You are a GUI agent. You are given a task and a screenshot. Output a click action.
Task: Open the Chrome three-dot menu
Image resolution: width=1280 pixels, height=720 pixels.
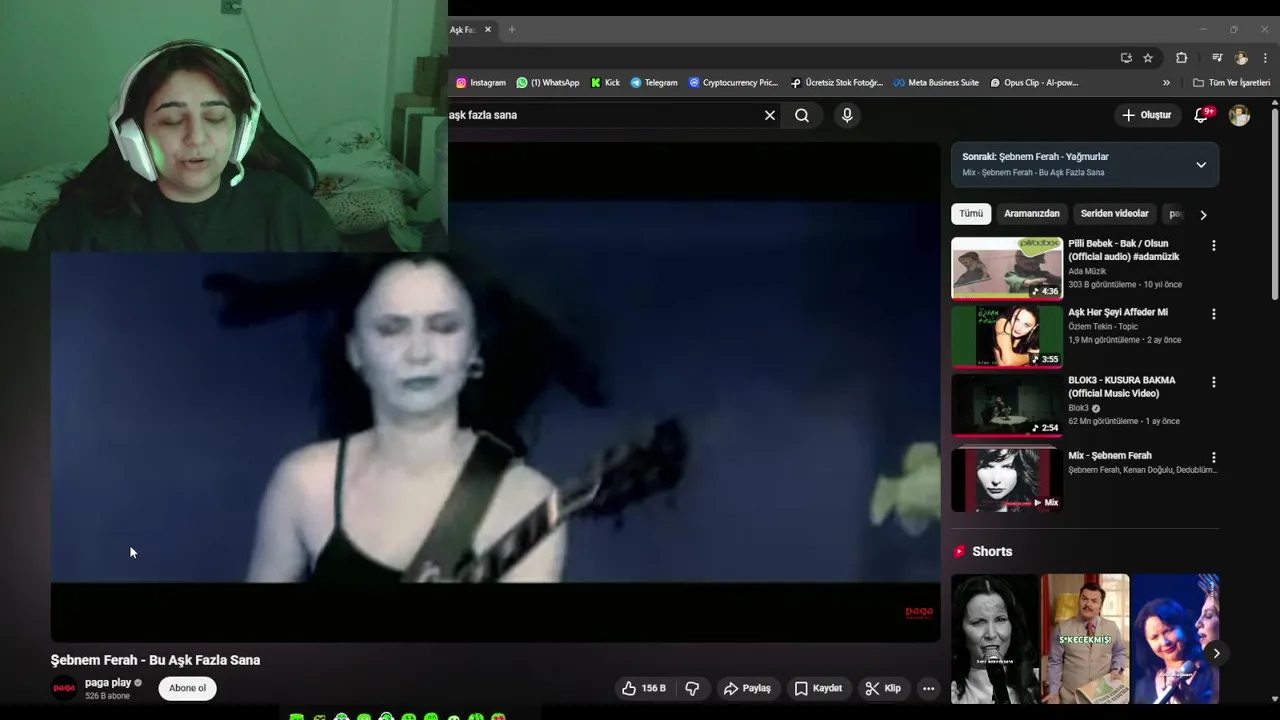[1265, 58]
